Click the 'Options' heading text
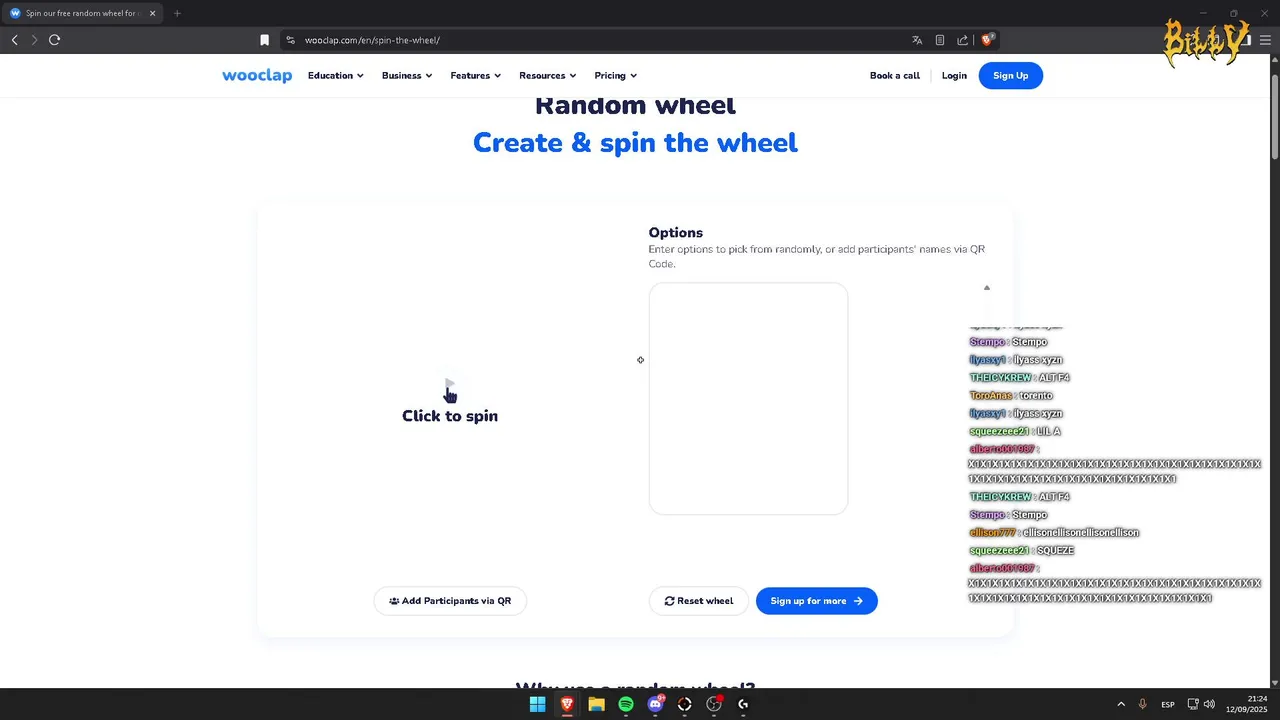 pos(676,232)
